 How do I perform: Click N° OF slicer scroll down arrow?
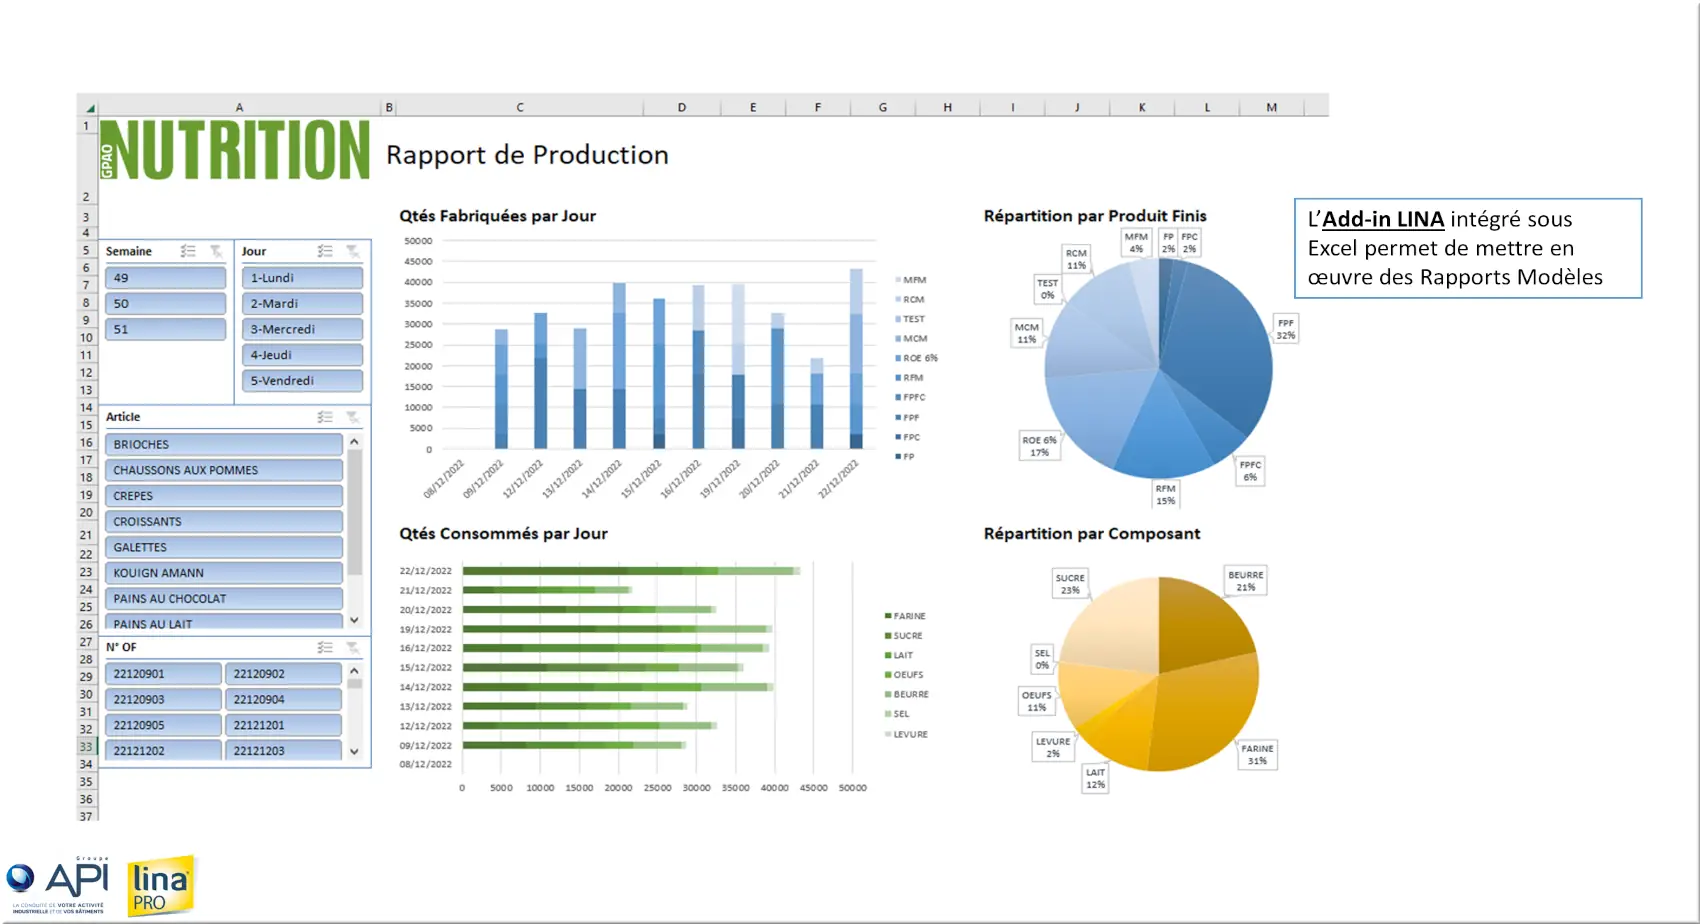(354, 751)
